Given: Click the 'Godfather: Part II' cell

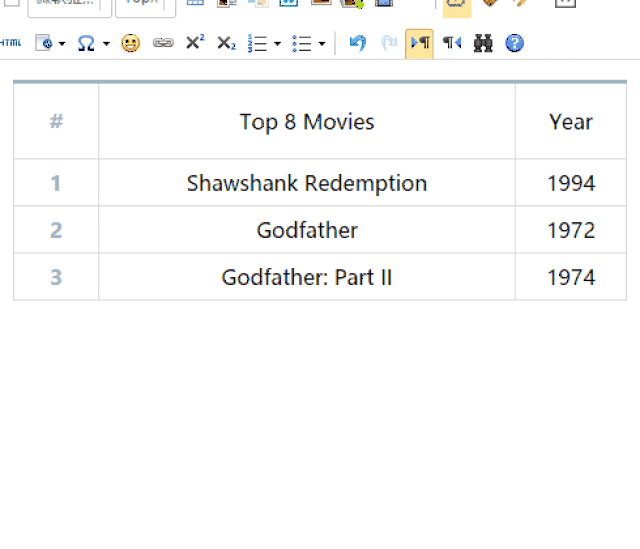Looking at the screenshot, I should coord(306,277).
